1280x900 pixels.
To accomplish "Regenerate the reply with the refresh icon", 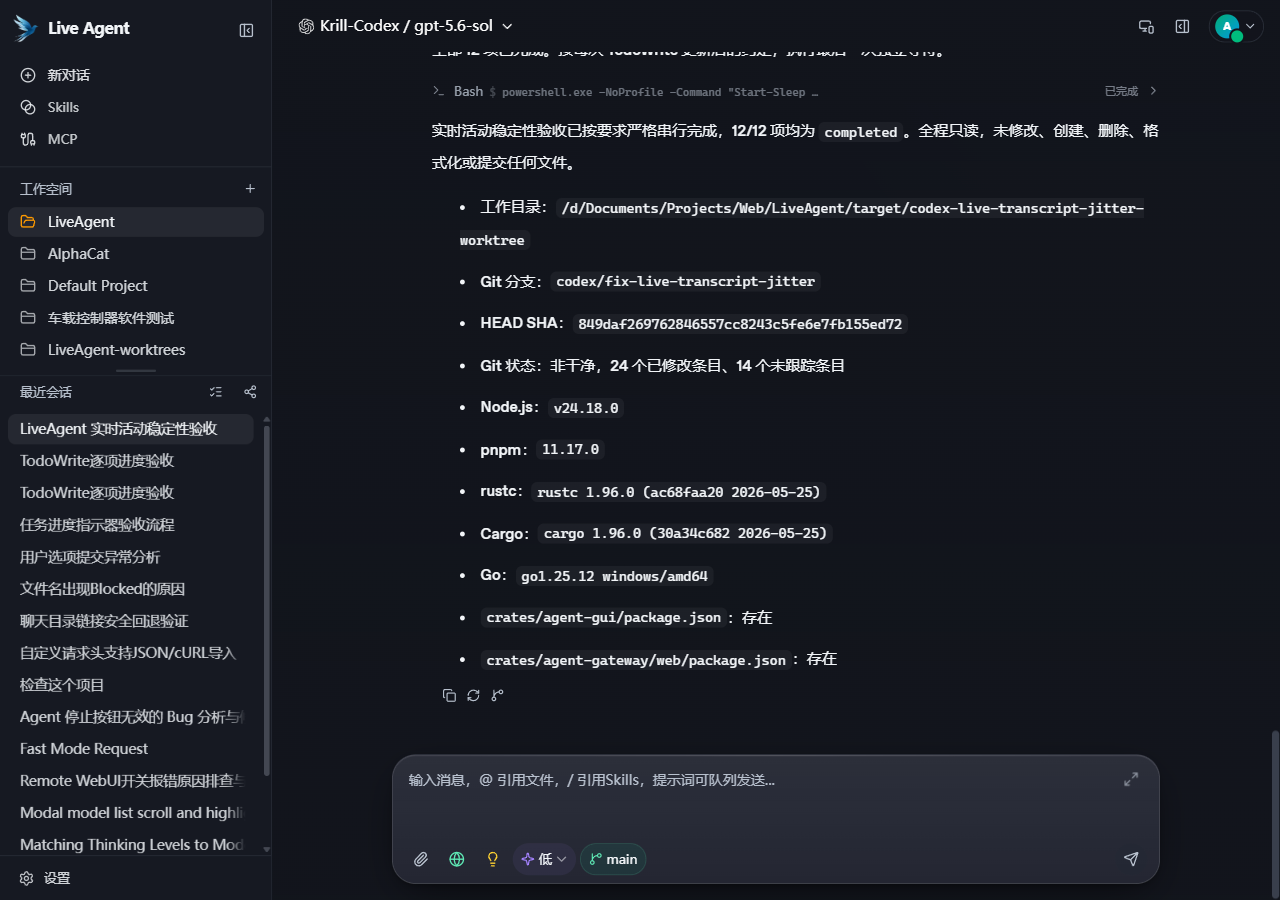I will pyautogui.click(x=473, y=695).
